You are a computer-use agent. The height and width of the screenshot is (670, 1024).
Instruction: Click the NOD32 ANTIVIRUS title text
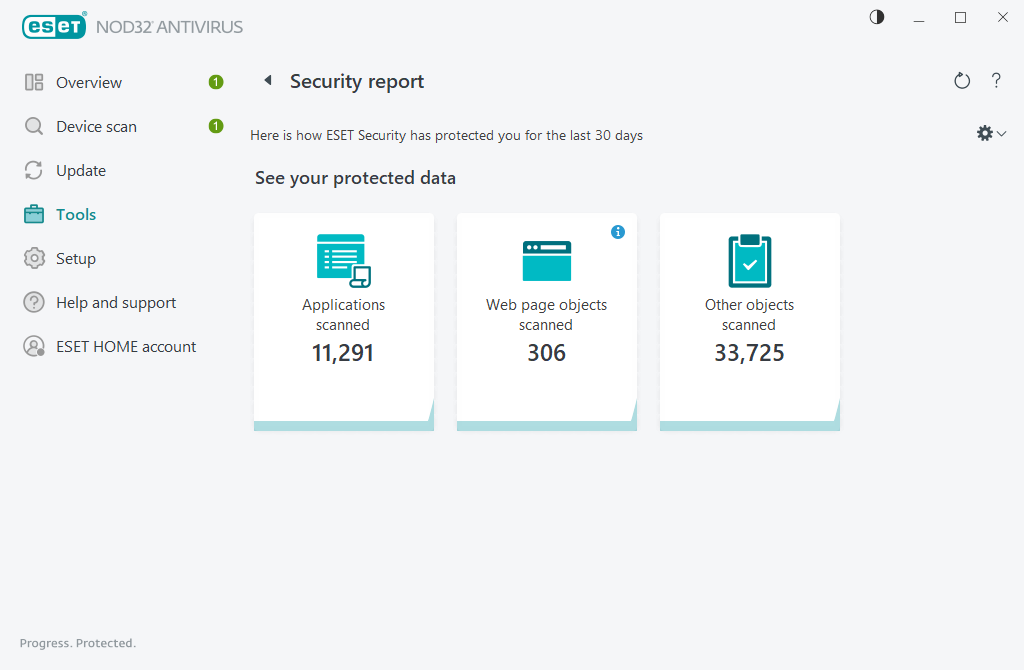169,27
